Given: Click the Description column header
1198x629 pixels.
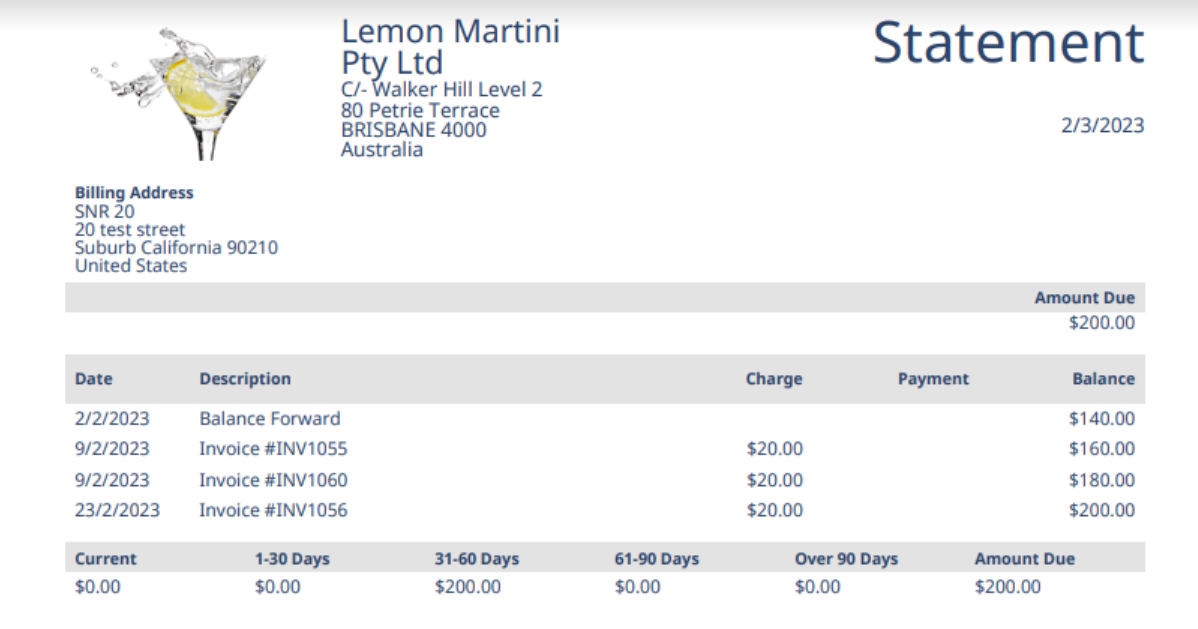Looking at the screenshot, I should click(x=245, y=379).
